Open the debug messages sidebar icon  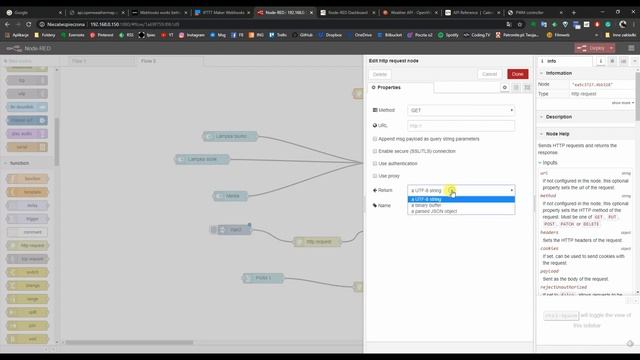point(612,61)
